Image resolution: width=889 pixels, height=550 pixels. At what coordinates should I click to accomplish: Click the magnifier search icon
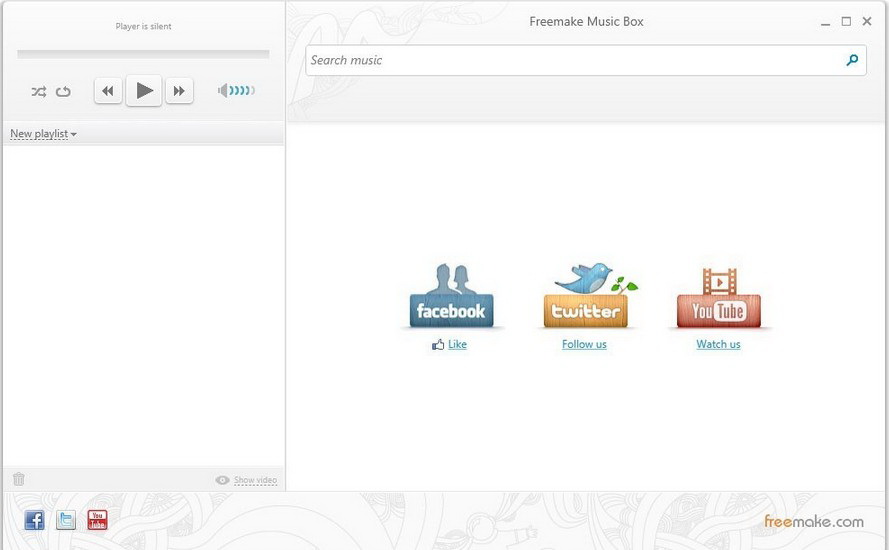852,60
